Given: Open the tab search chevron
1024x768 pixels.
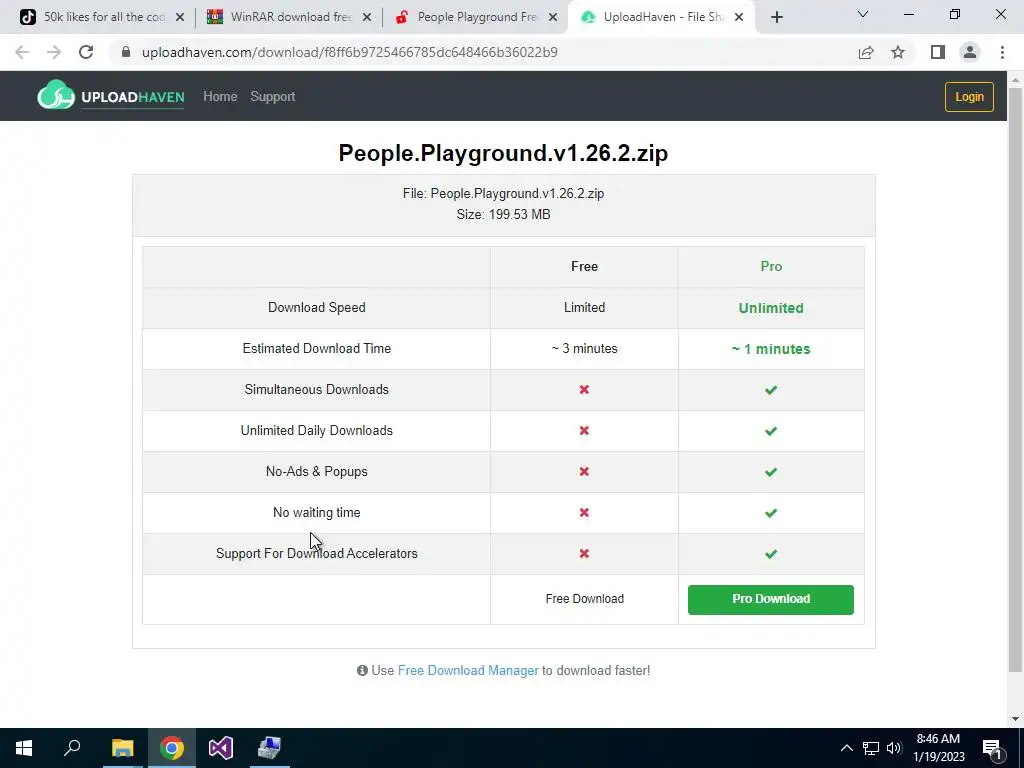Looking at the screenshot, I should pyautogui.click(x=863, y=14).
